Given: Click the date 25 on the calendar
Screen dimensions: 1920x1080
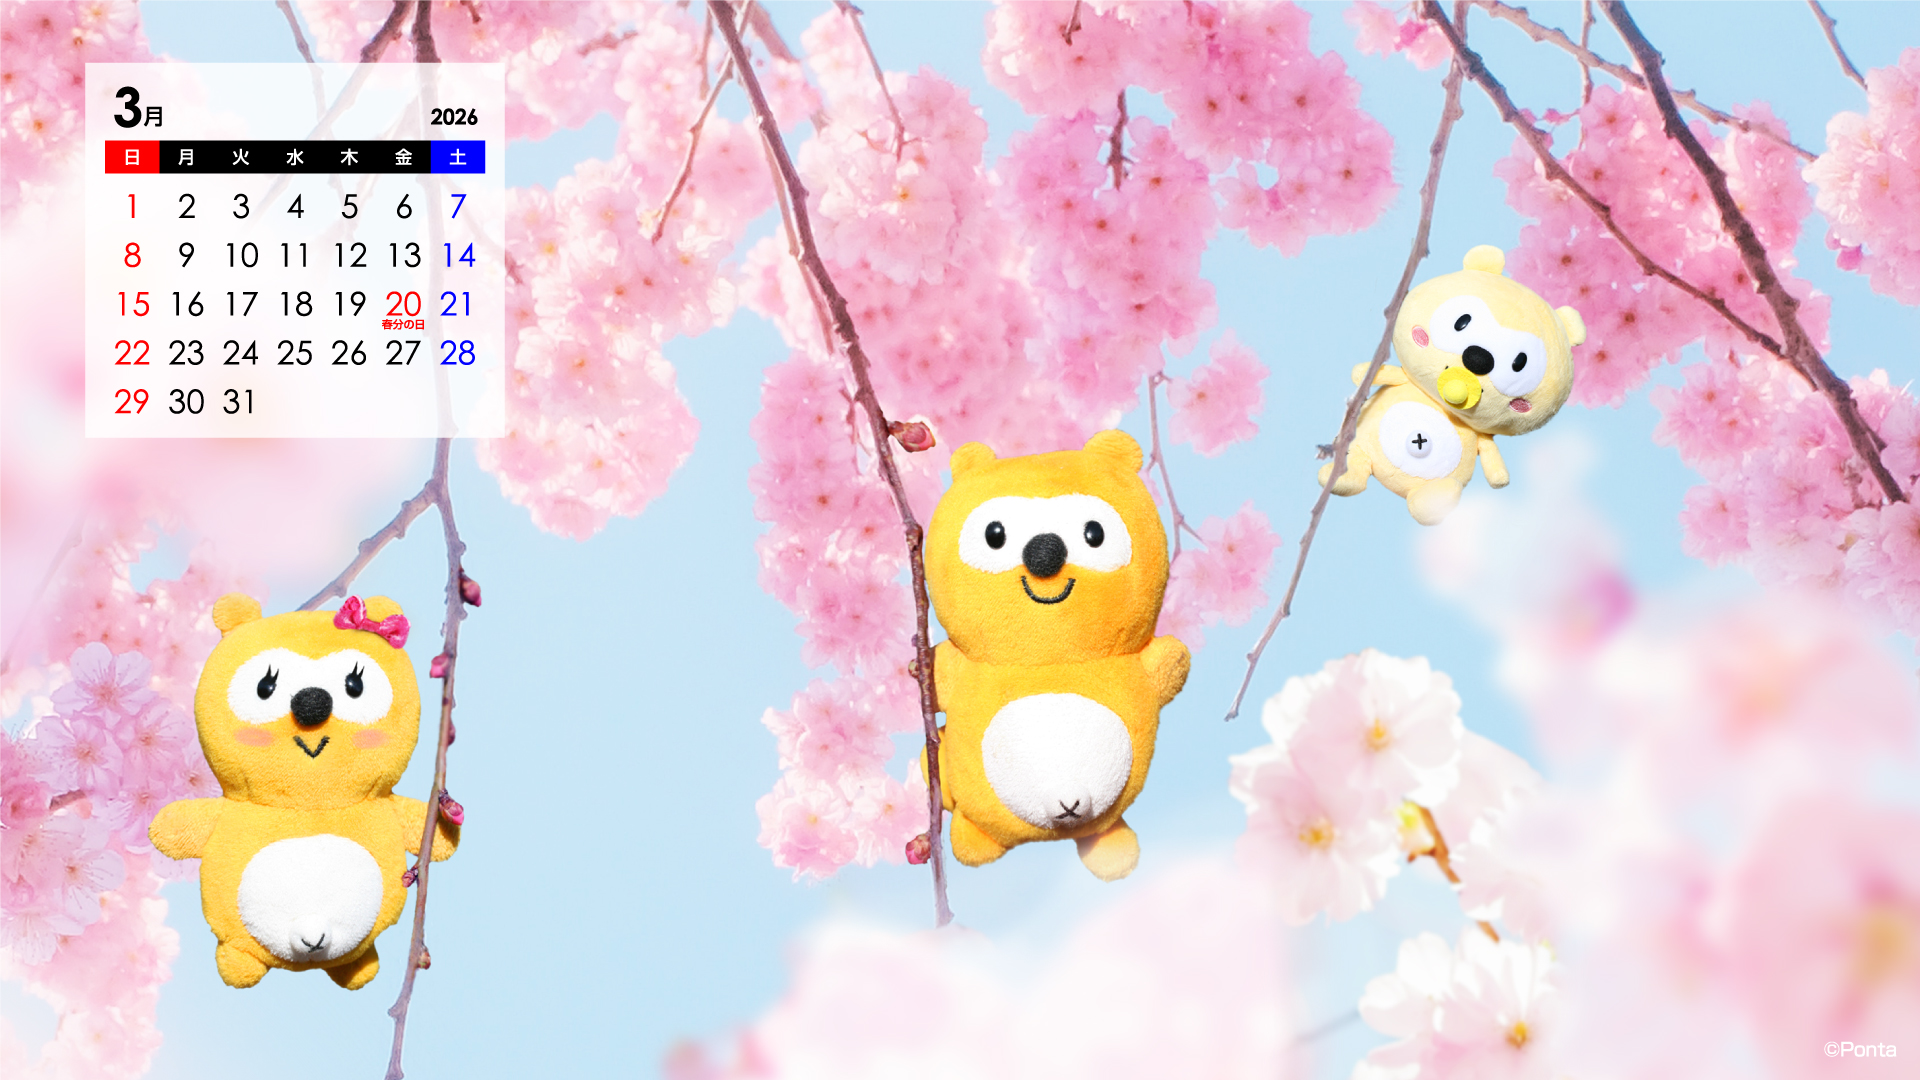Looking at the screenshot, I should coord(295,353).
